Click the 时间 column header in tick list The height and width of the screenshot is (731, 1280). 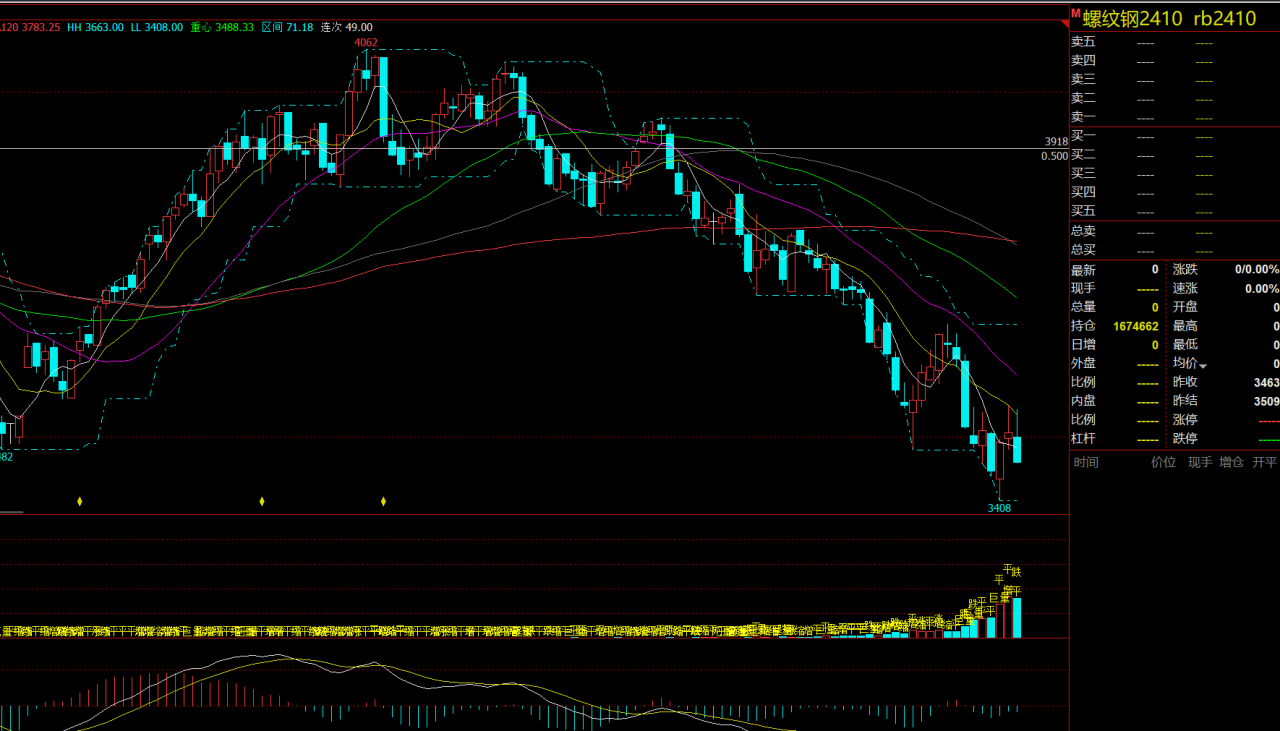tap(1086, 462)
